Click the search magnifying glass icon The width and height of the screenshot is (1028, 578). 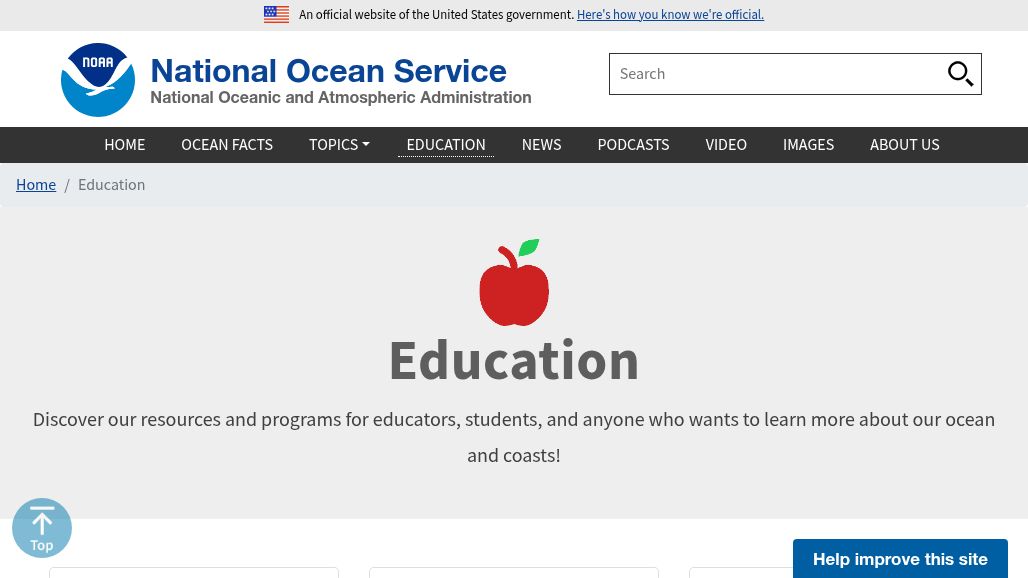(960, 73)
